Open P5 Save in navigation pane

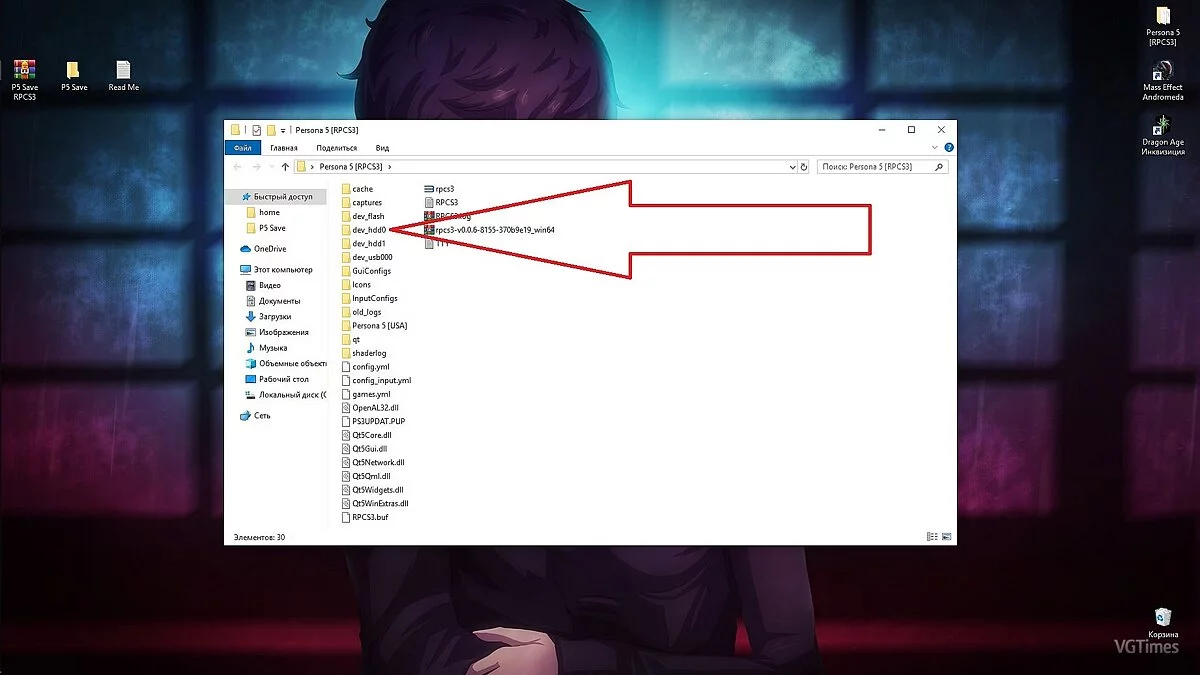[x=265, y=228]
